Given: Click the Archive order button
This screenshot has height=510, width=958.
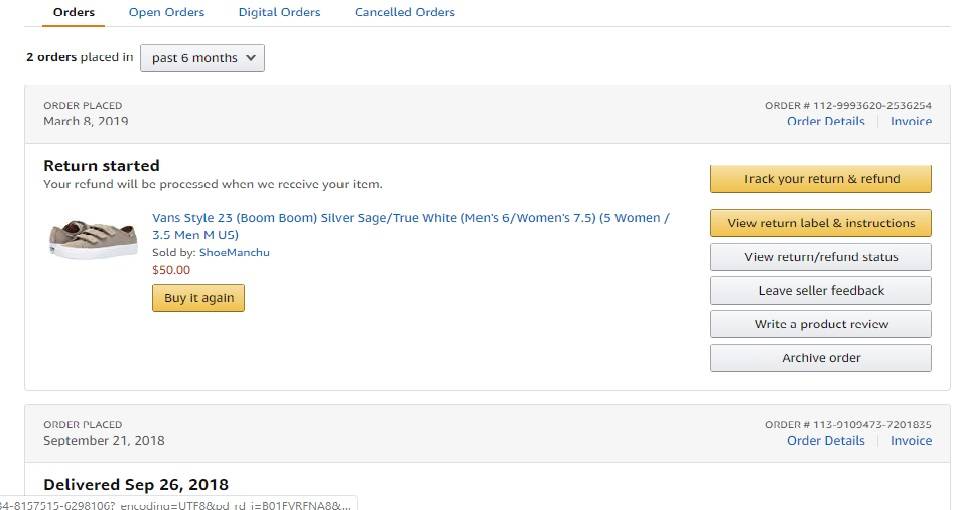Looking at the screenshot, I should [x=821, y=358].
